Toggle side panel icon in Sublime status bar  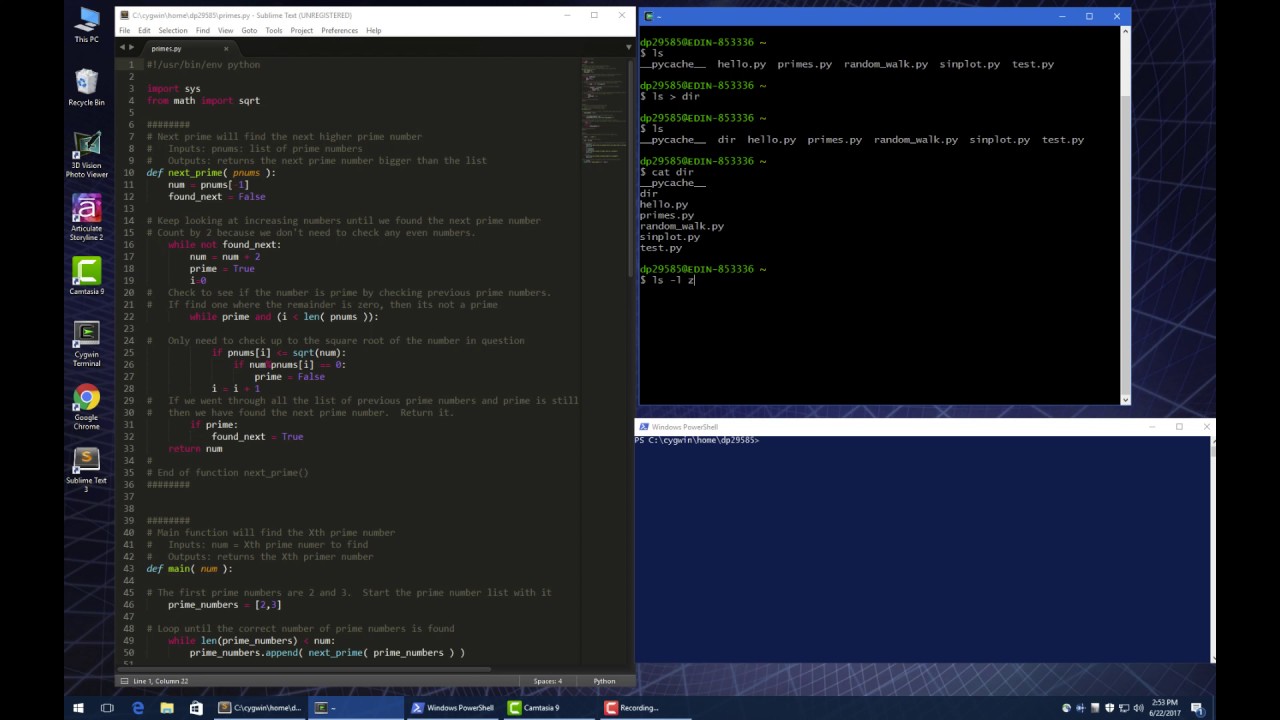(x=124, y=681)
